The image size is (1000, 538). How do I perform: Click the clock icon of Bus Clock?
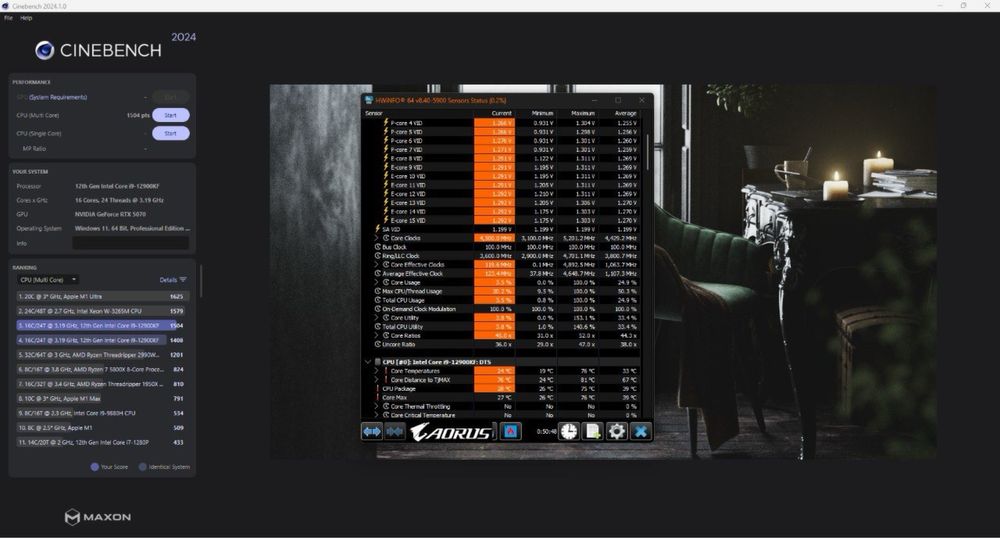(x=378, y=247)
